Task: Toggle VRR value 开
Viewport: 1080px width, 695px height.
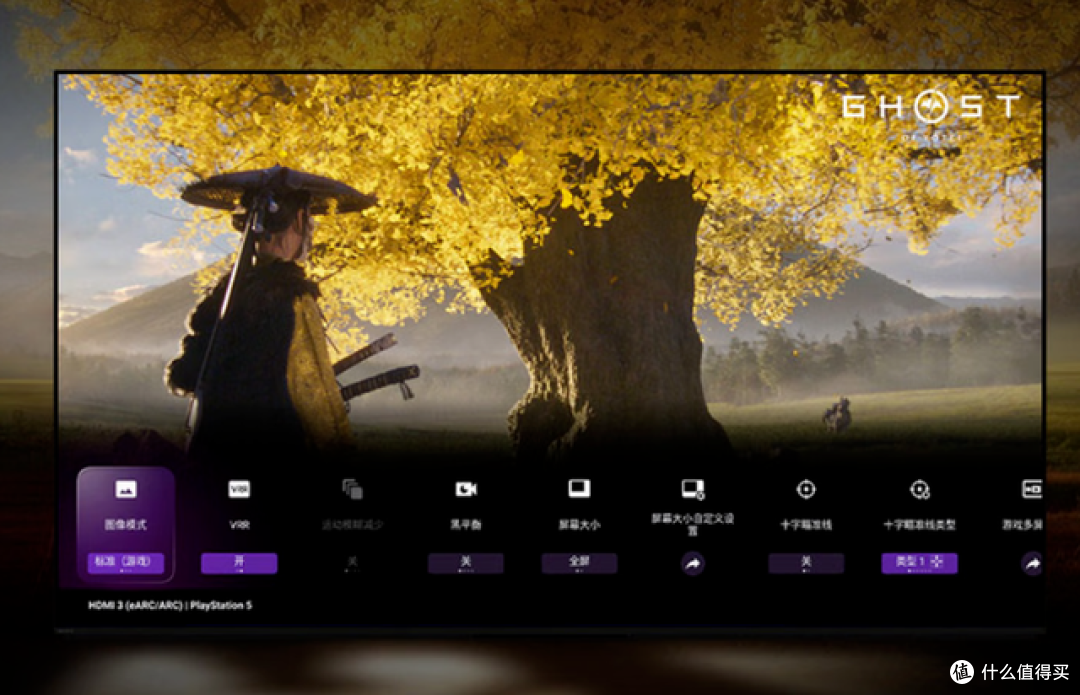Action: coord(239,563)
